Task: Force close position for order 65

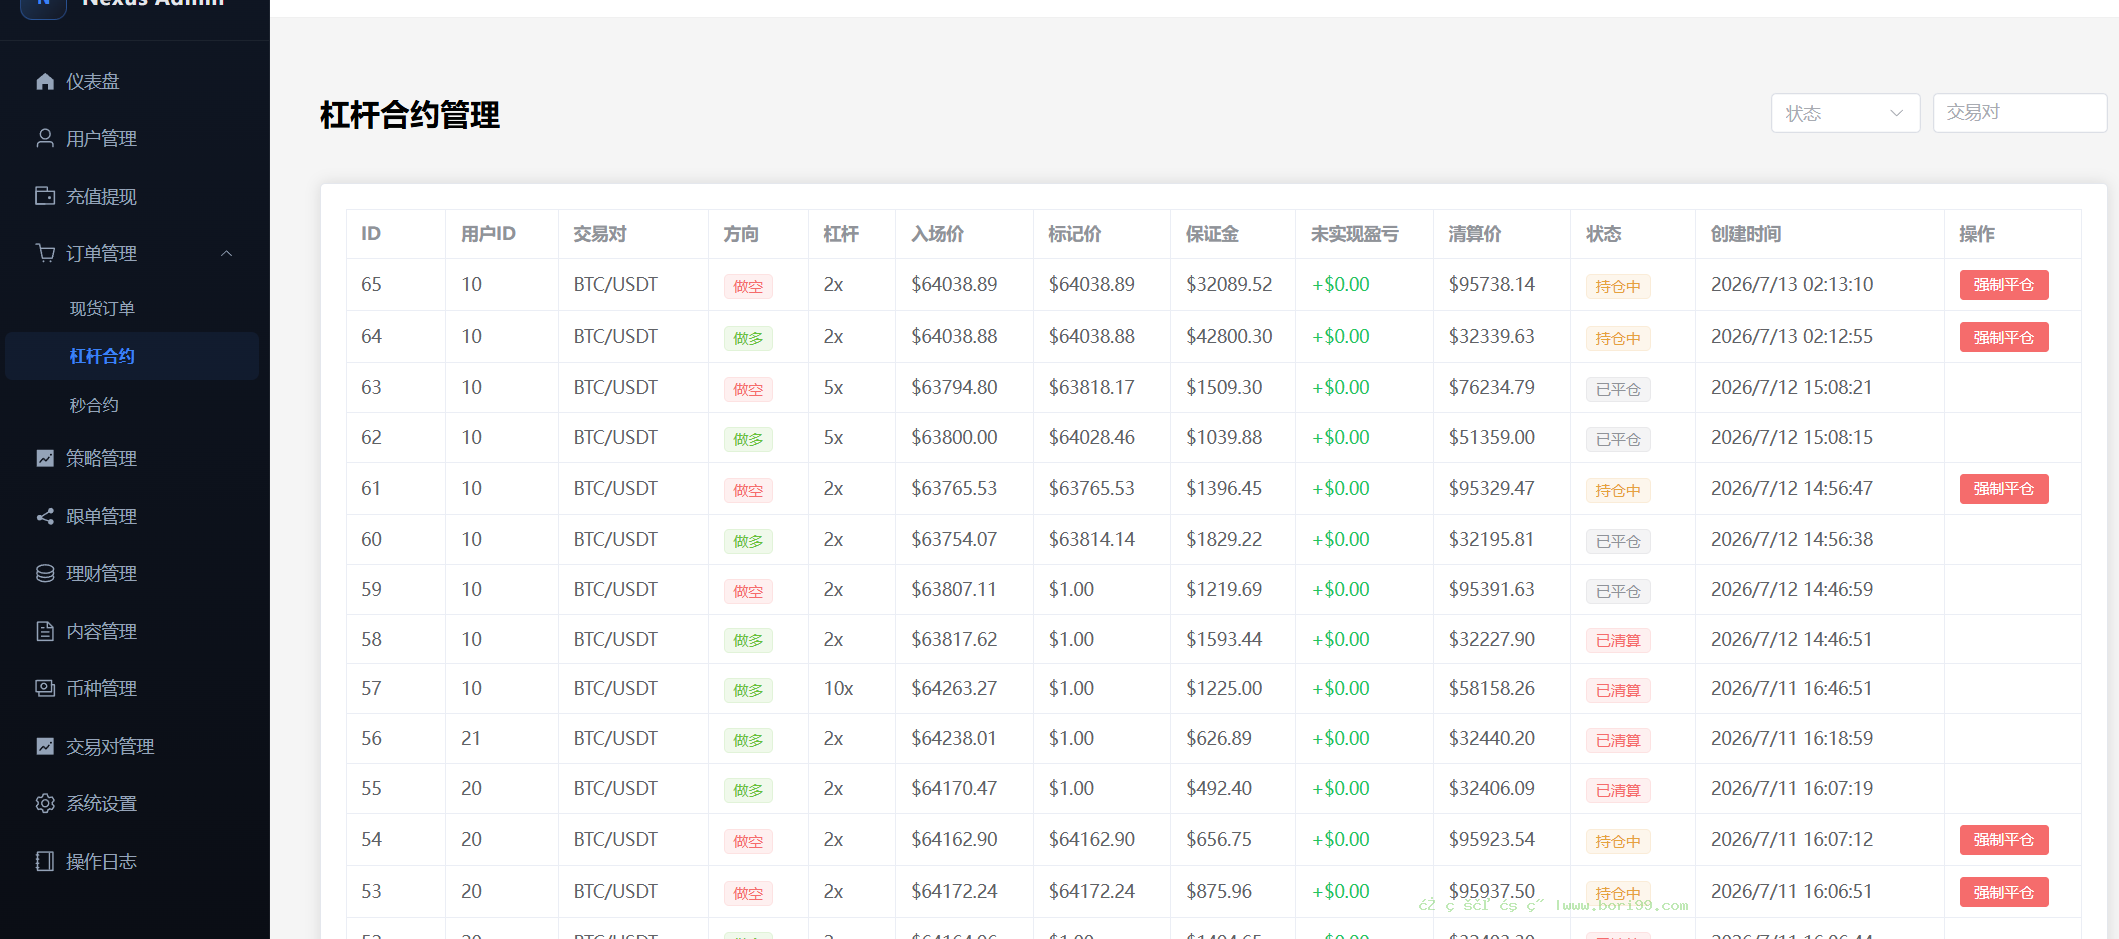Action: 2004,285
